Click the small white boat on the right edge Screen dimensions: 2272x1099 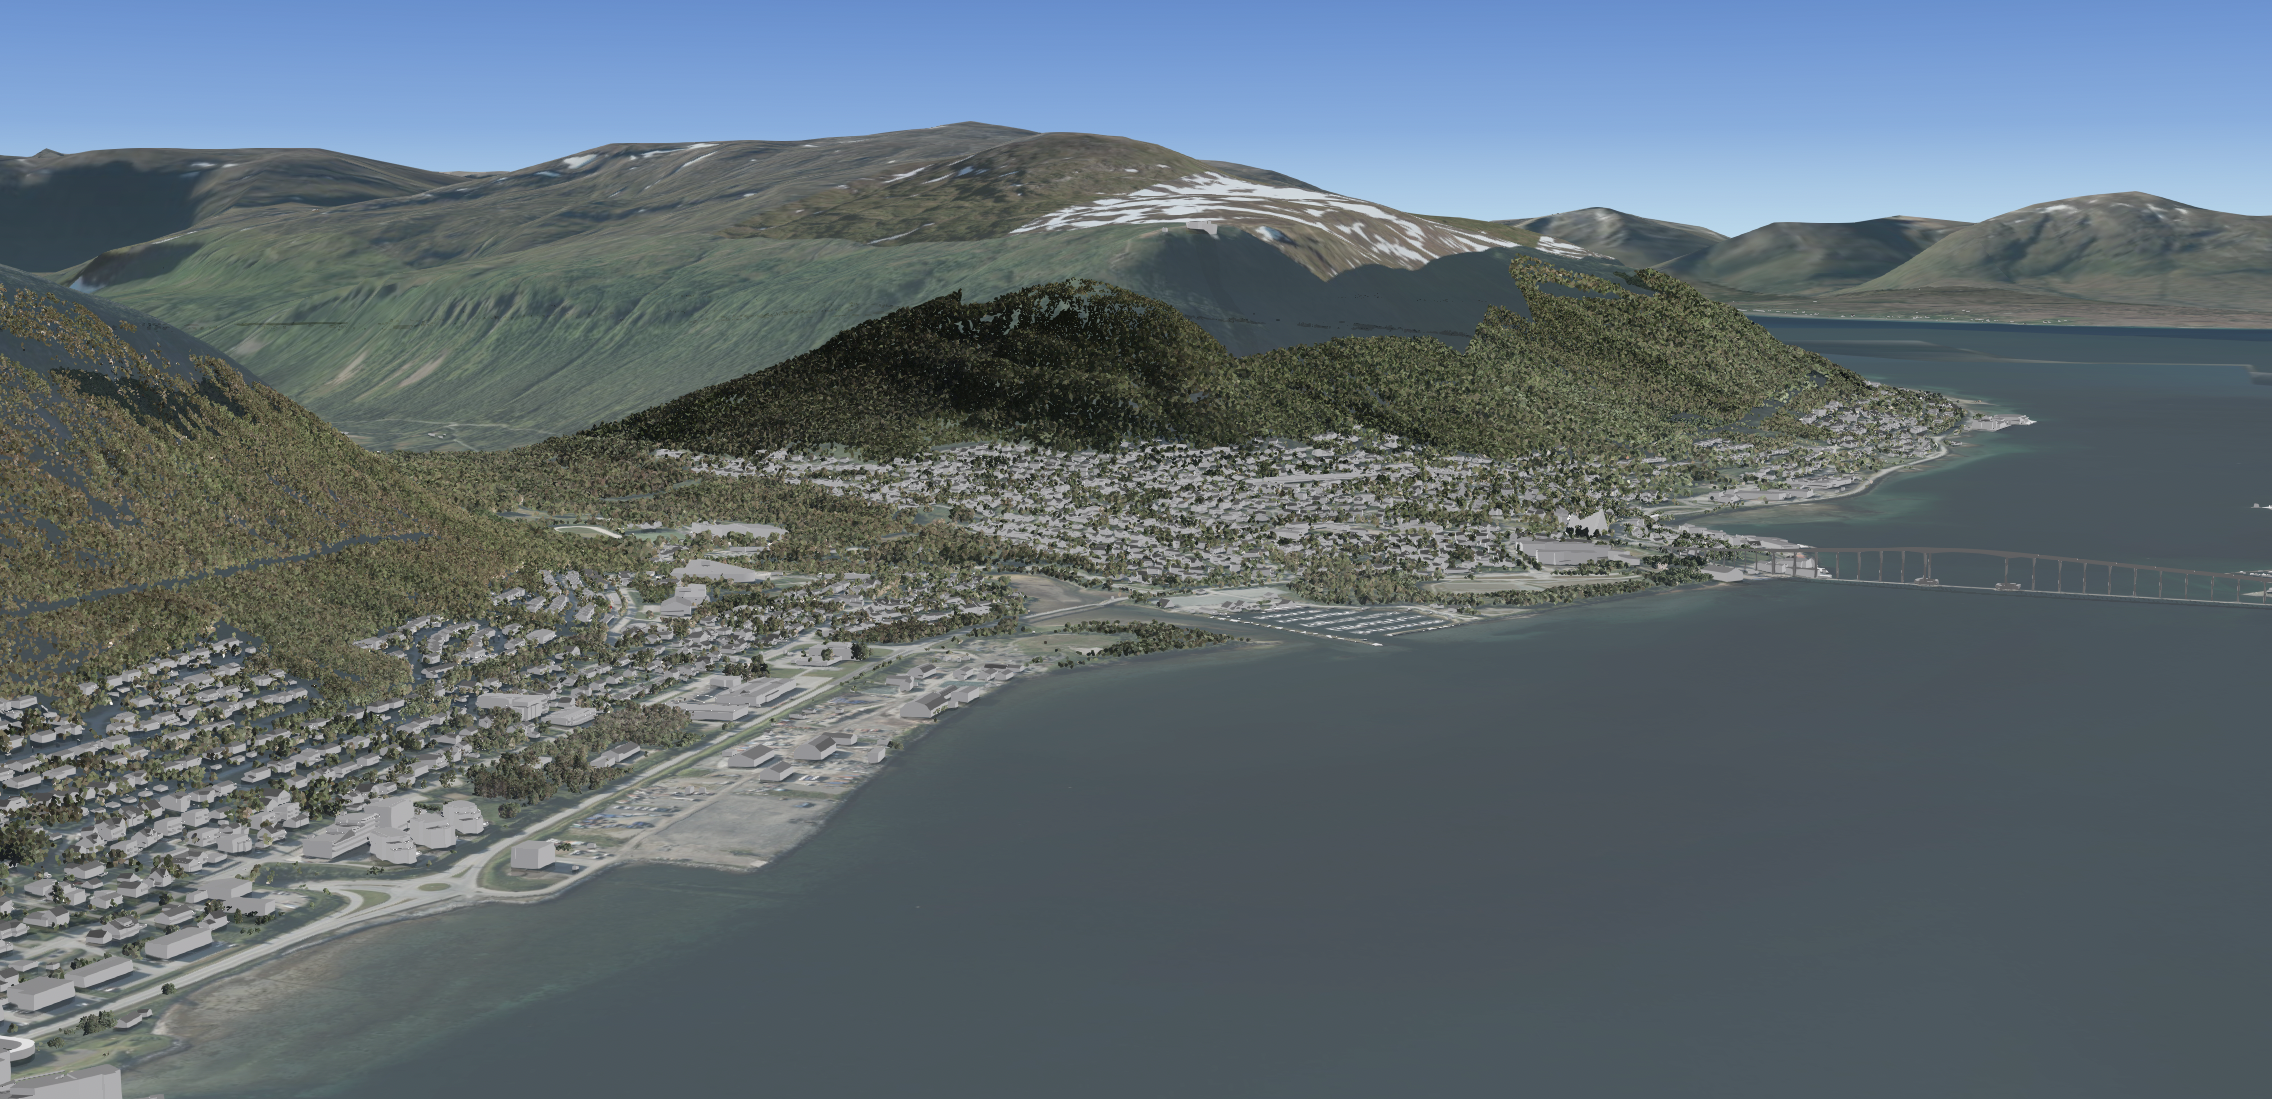(2262, 505)
